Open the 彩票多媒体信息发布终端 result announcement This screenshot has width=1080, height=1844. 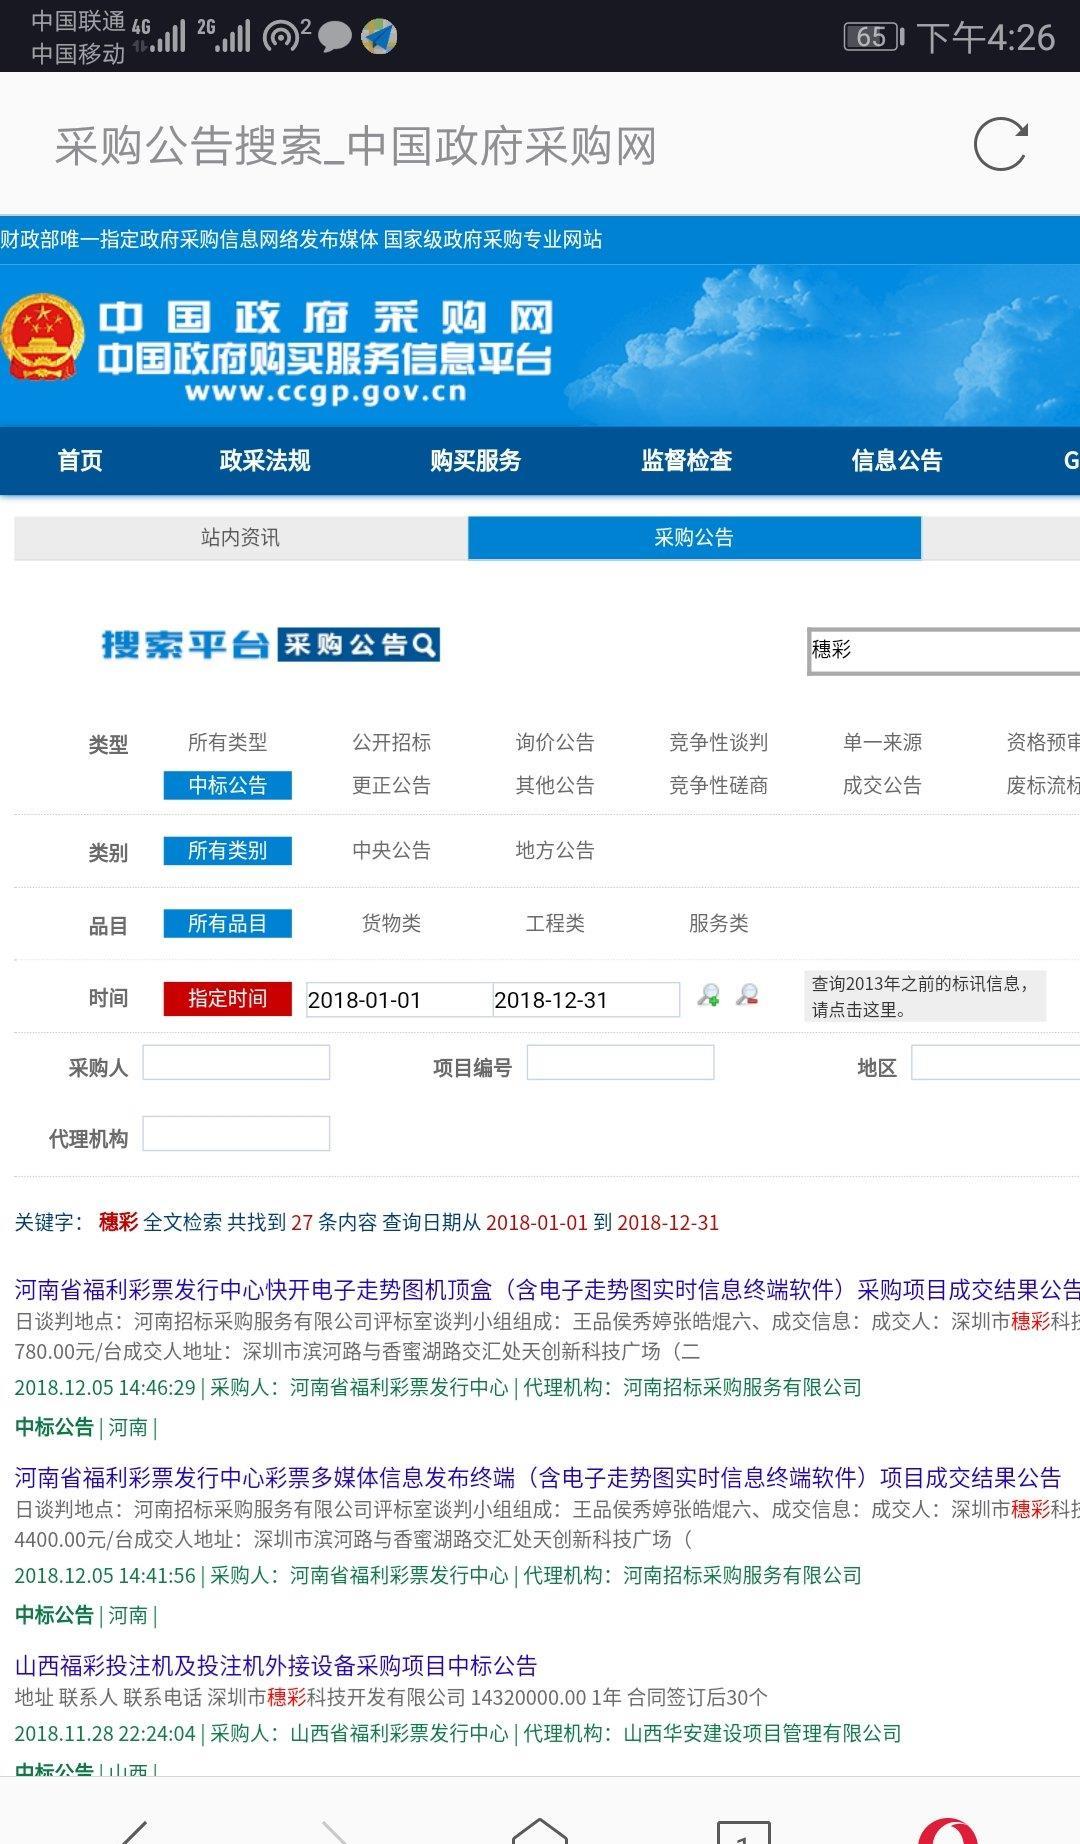coord(538,1477)
